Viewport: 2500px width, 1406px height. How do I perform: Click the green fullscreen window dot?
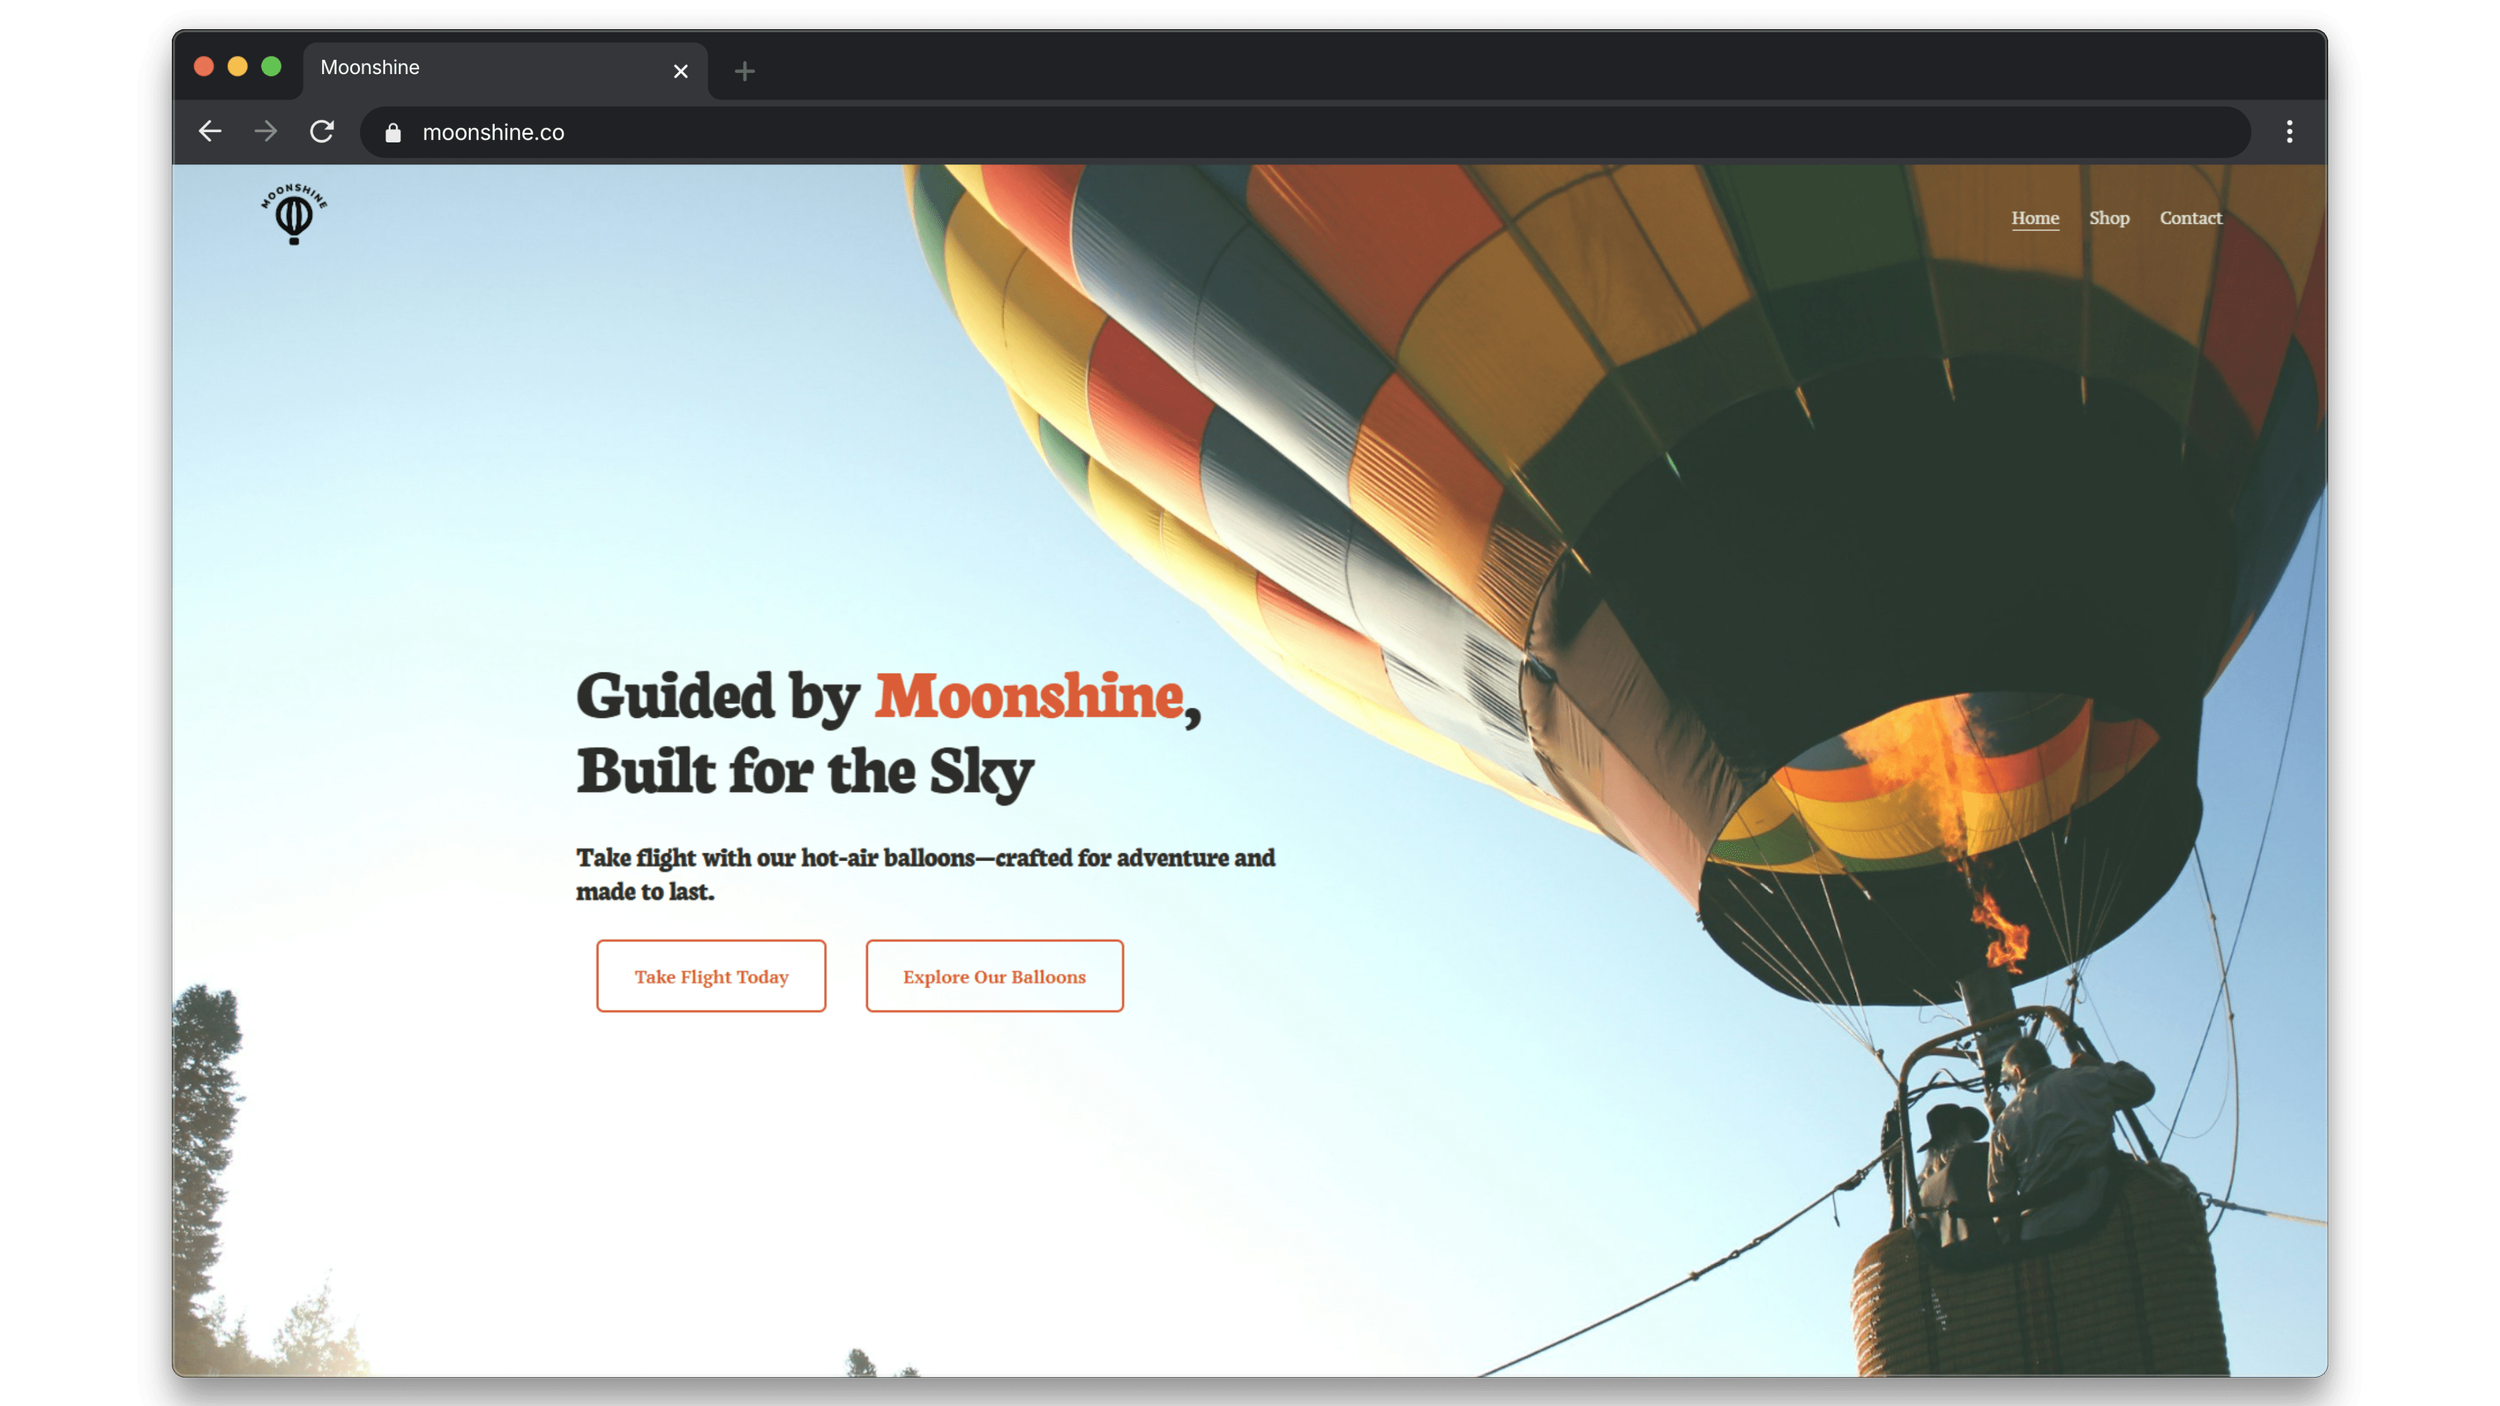pyautogui.click(x=271, y=67)
